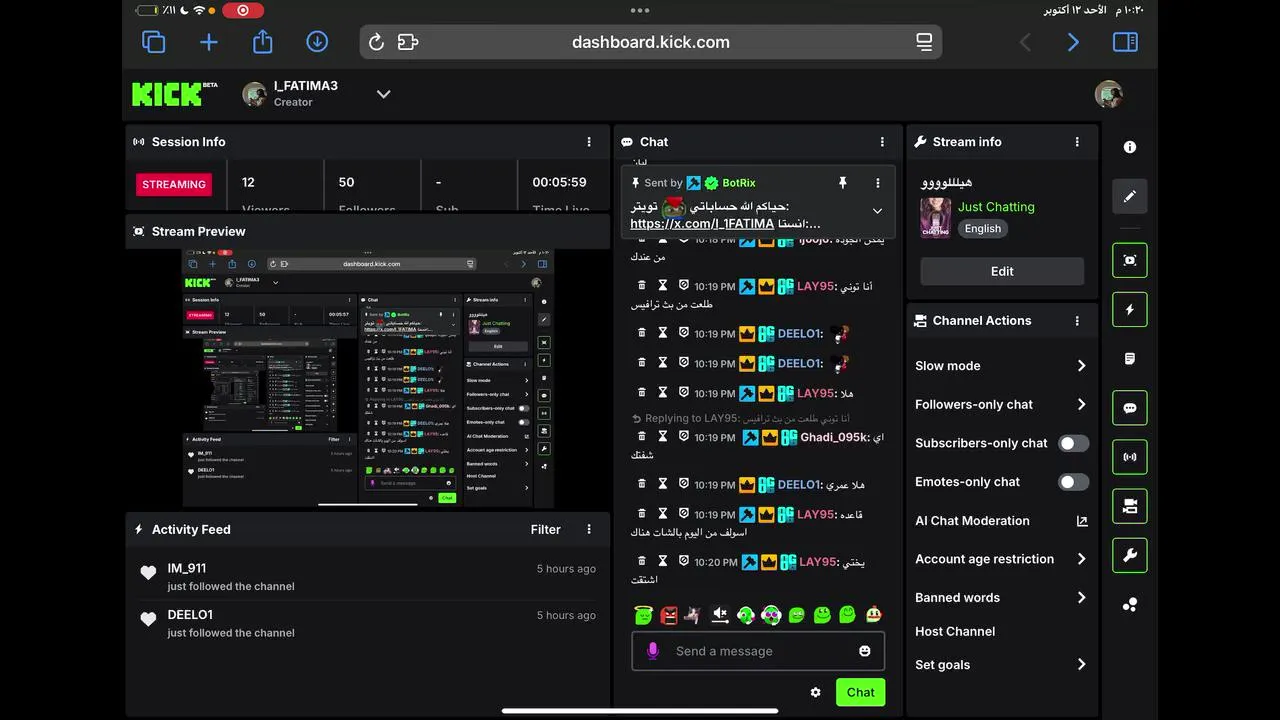Image resolution: width=1280 pixels, height=720 pixels.
Task: Open Activity Feed three-dot menu
Action: [589, 529]
